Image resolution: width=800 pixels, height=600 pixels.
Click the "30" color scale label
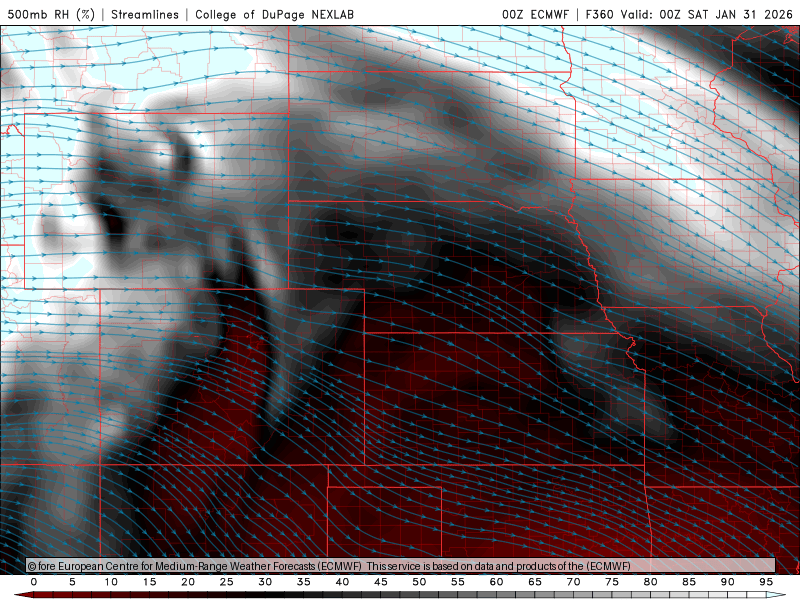(265, 582)
